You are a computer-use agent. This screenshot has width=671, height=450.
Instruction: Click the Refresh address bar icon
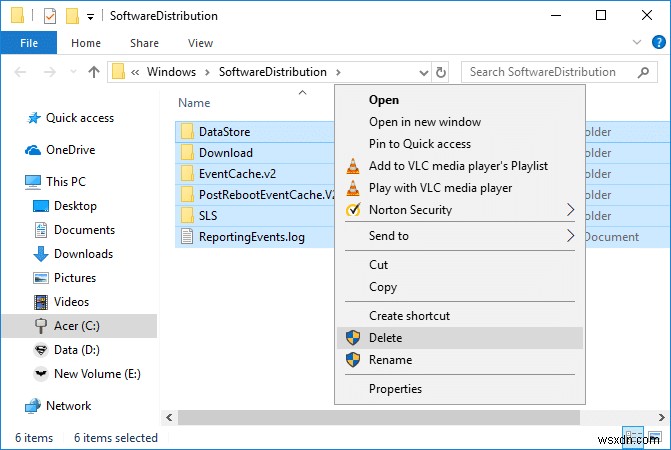[441, 72]
